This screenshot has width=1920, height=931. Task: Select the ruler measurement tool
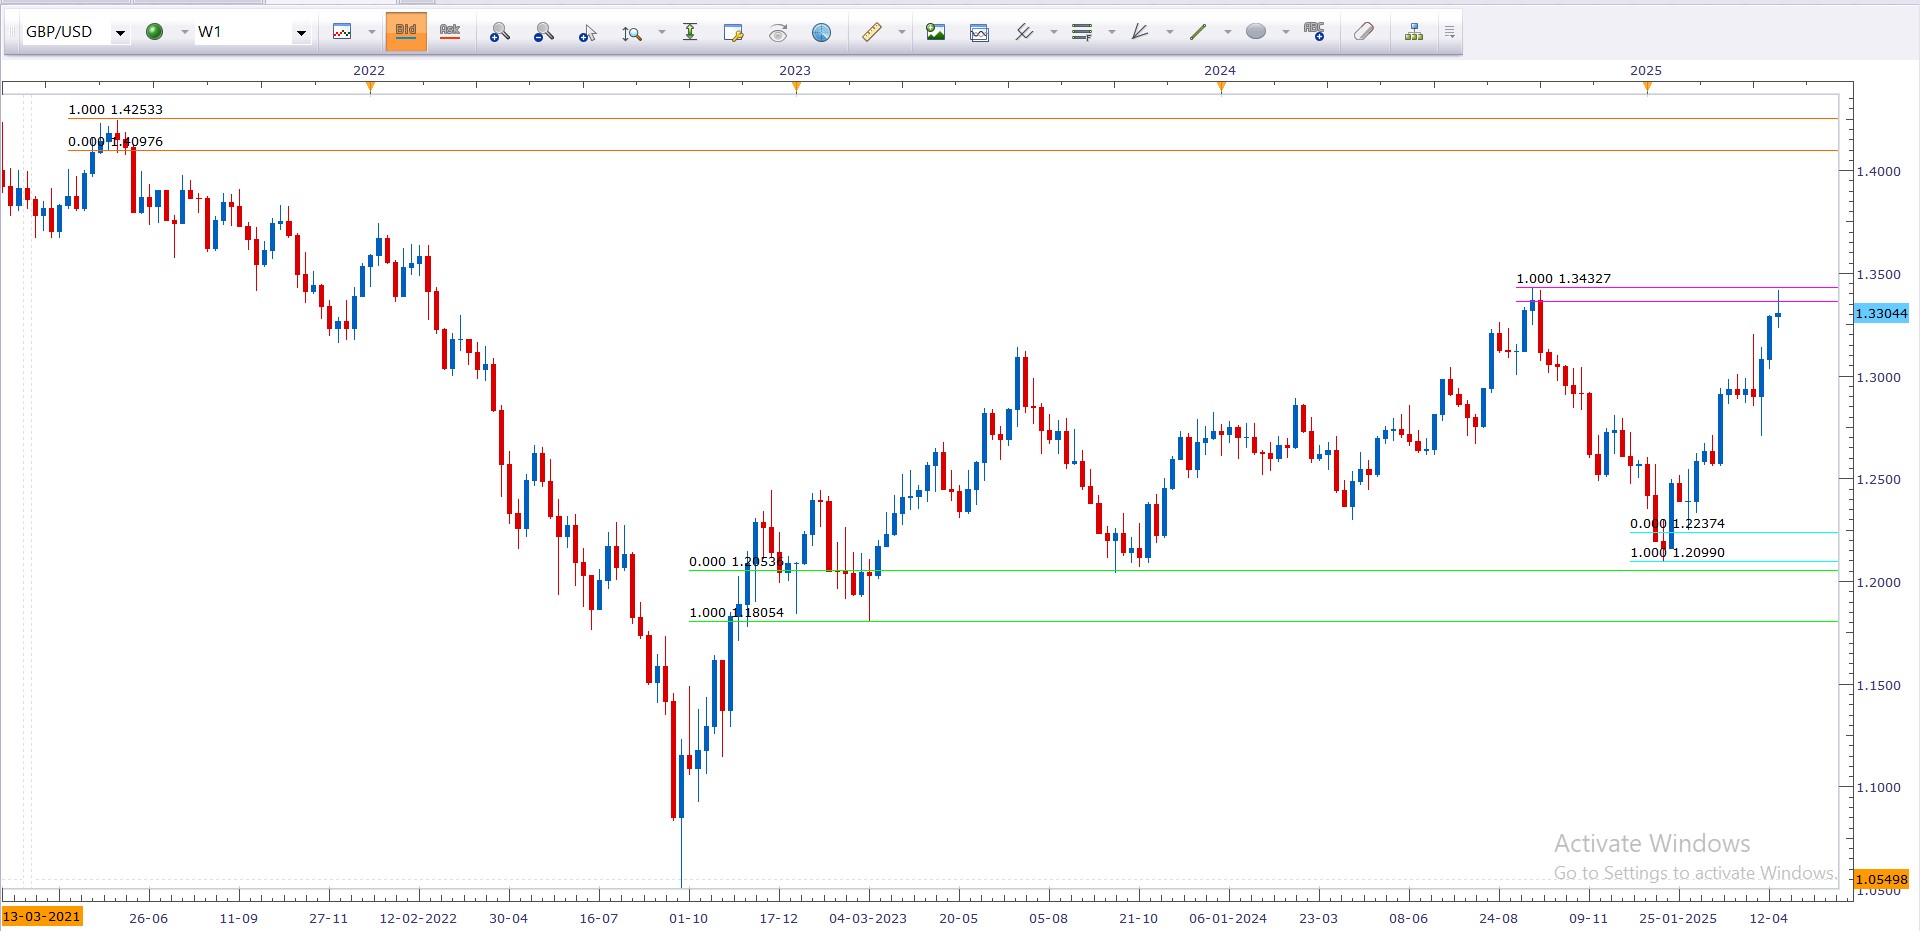click(872, 33)
